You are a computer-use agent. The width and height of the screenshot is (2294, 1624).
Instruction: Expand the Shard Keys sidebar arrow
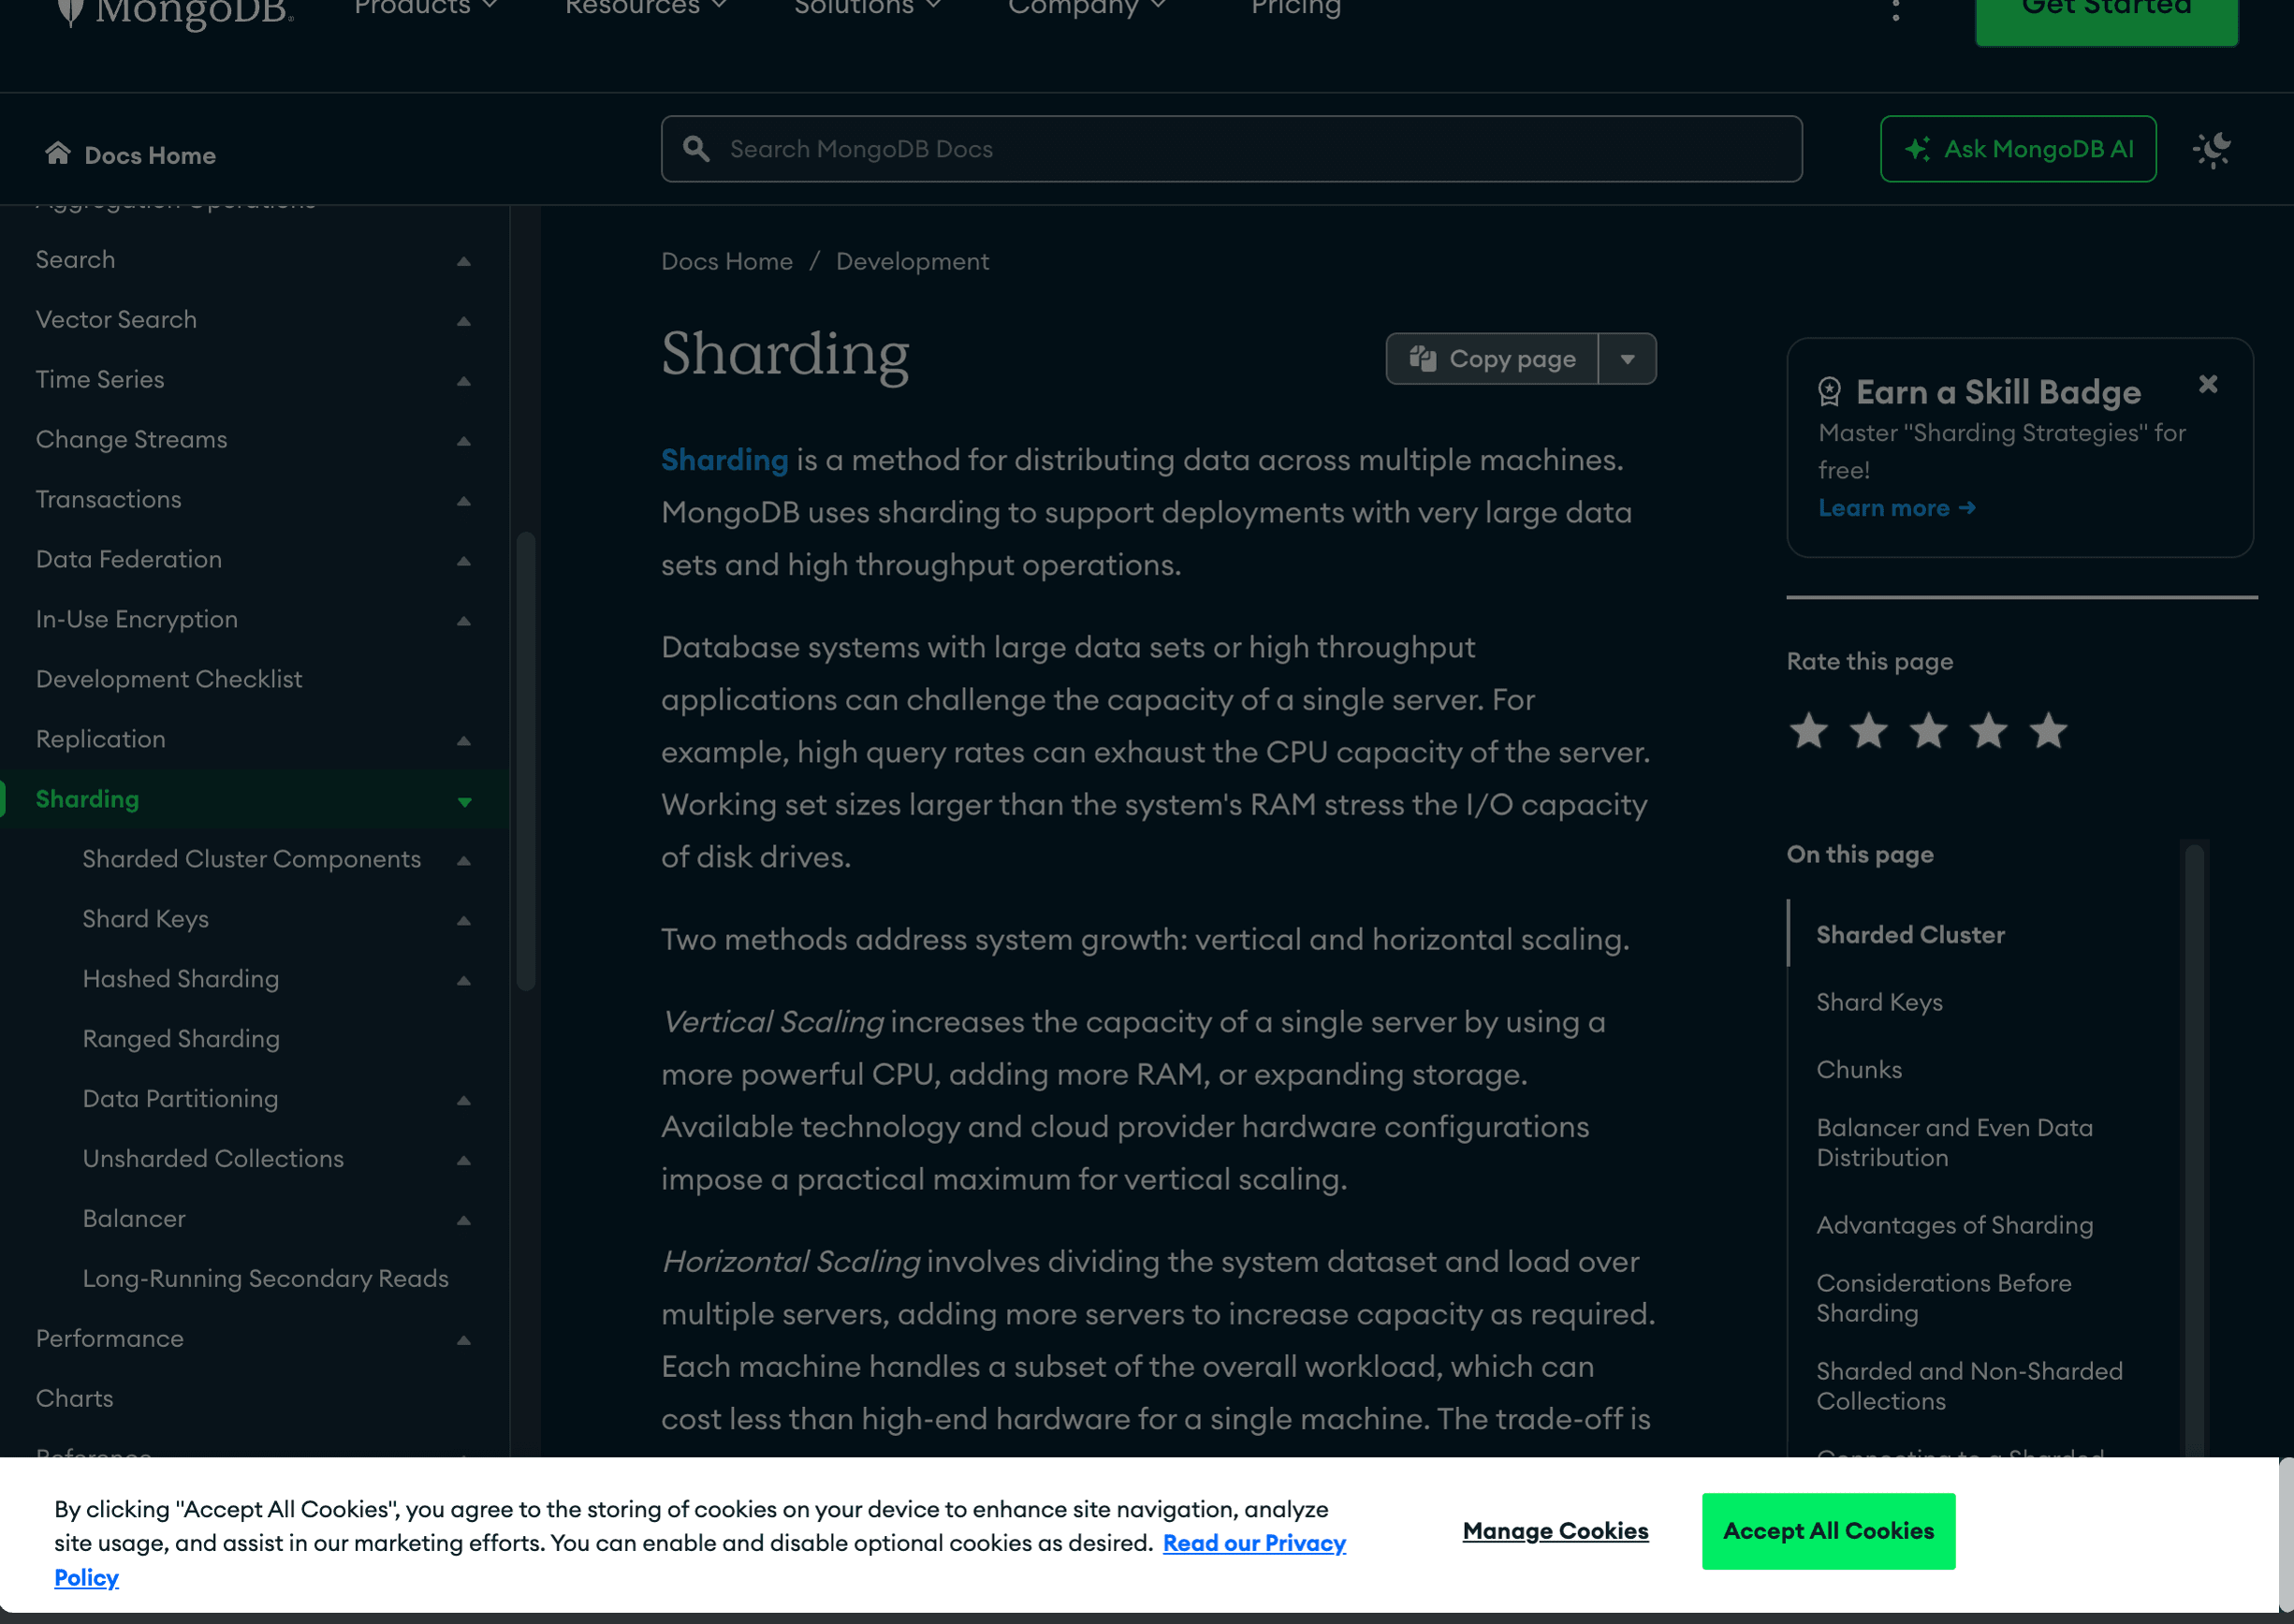[x=464, y=920]
